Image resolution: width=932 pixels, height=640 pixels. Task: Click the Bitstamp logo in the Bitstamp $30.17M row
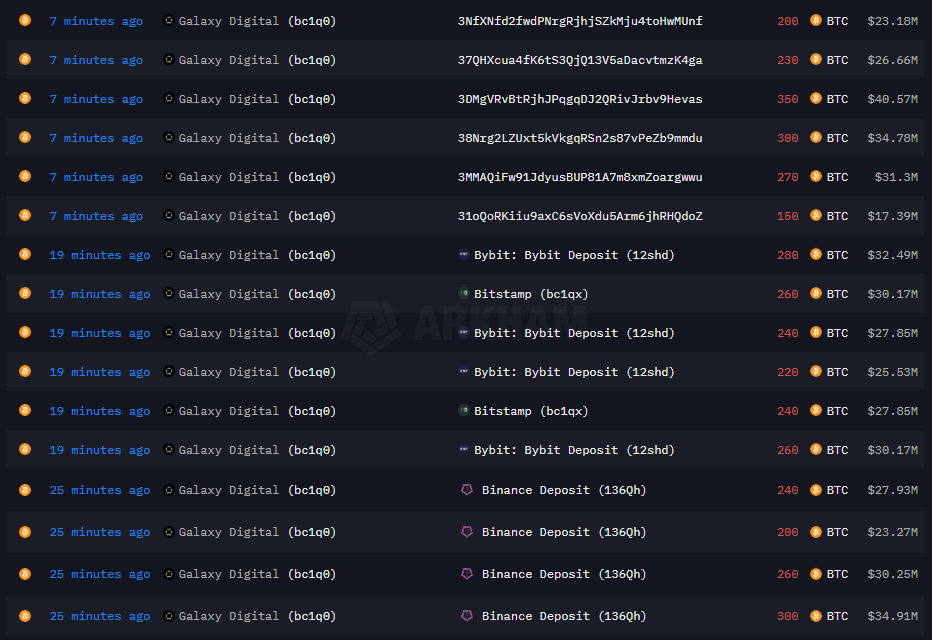pos(464,293)
